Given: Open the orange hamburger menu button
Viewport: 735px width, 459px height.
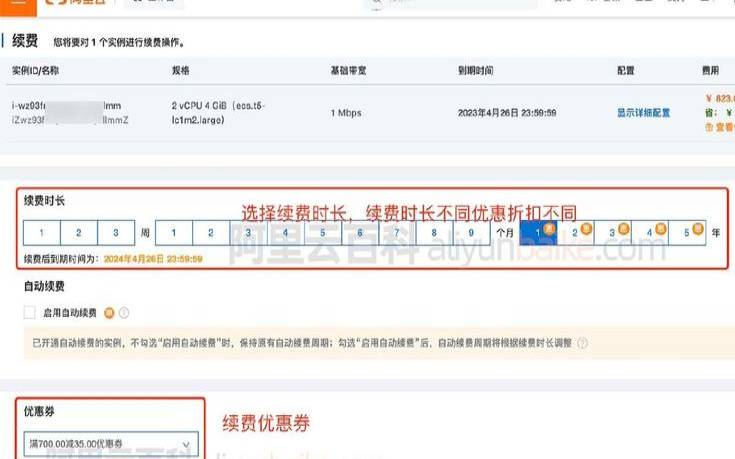Looking at the screenshot, I should [18, 6].
